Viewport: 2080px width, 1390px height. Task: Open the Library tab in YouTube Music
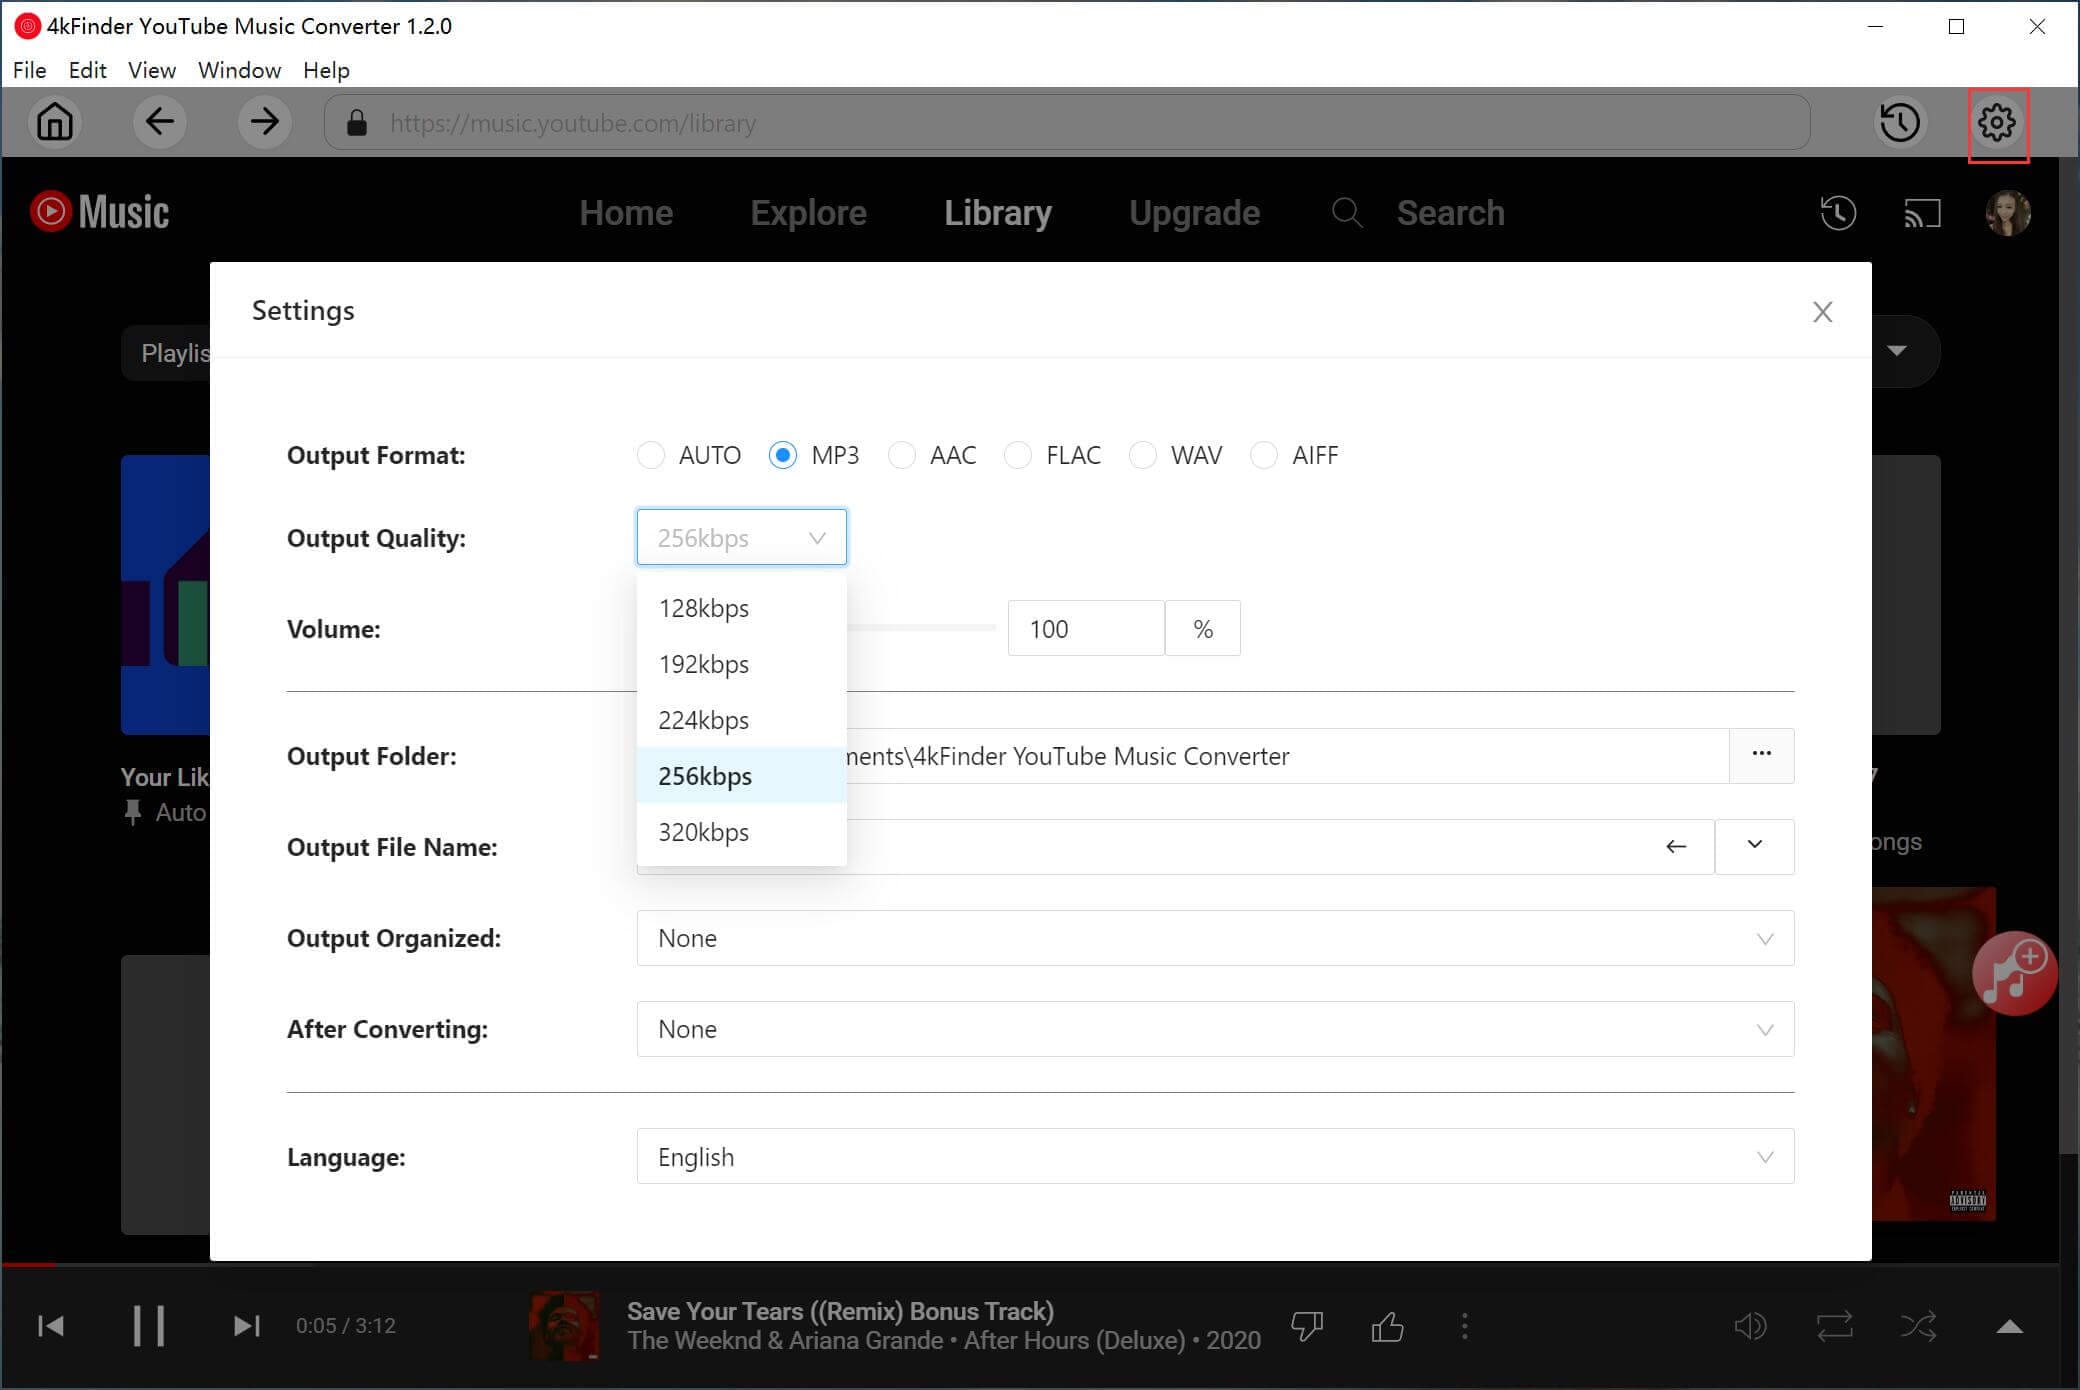999,213
